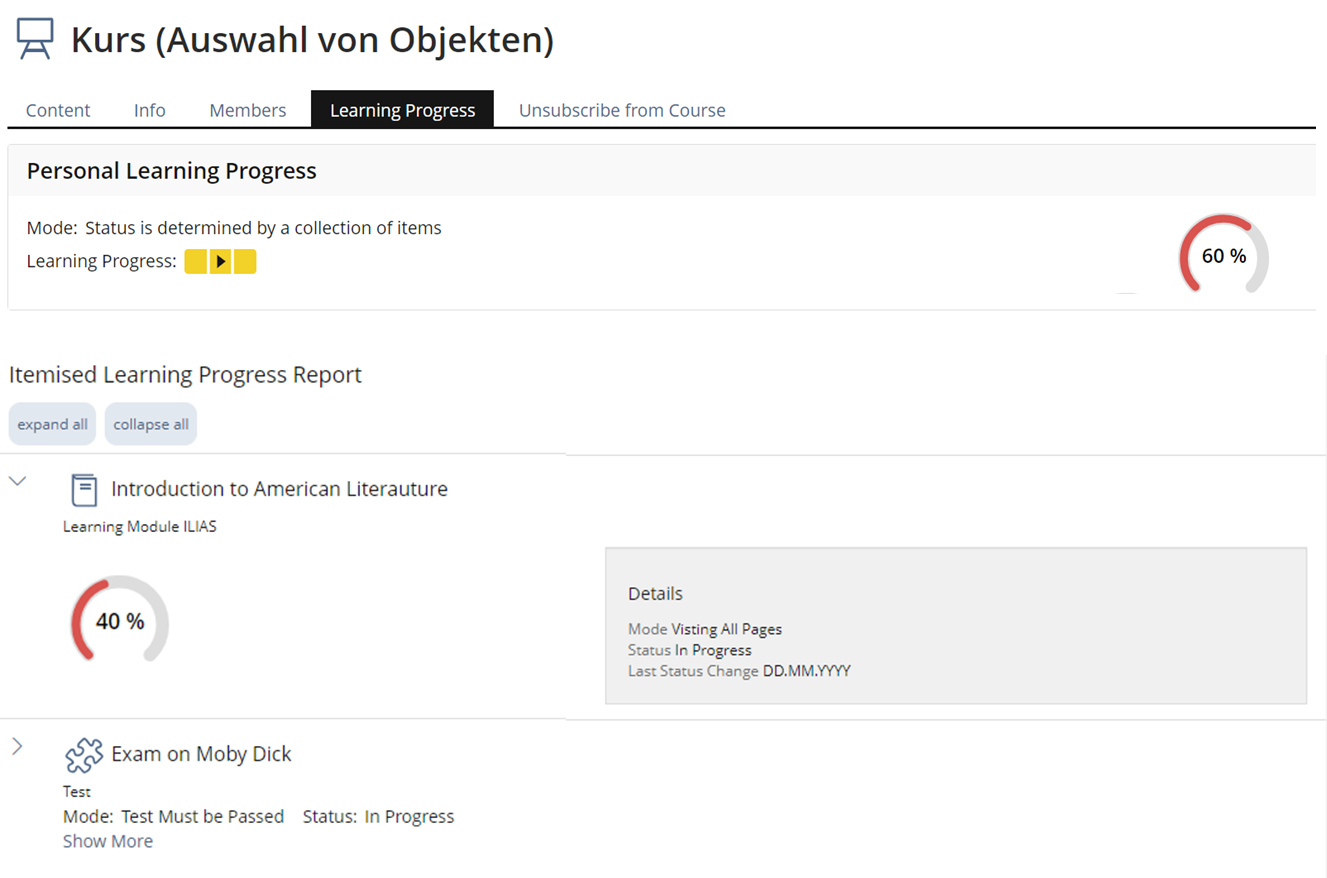The width and height of the screenshot is (1327, 878).
Task: Collapse the Introduction to American Literature item
Action: (x=17, y=482)
